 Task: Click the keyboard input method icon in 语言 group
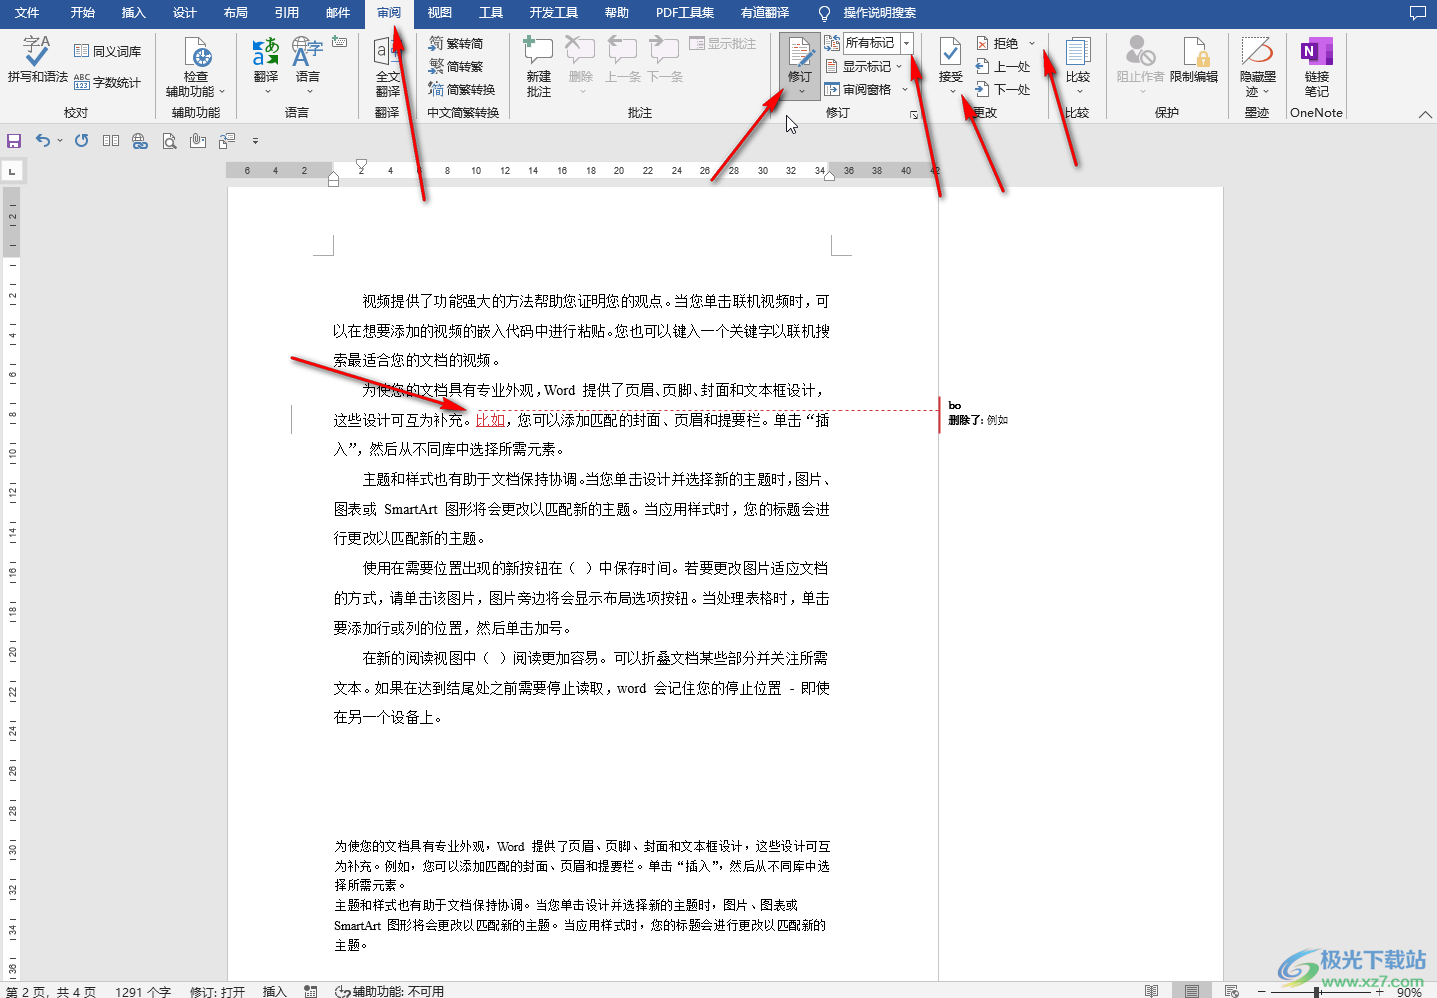340,42
